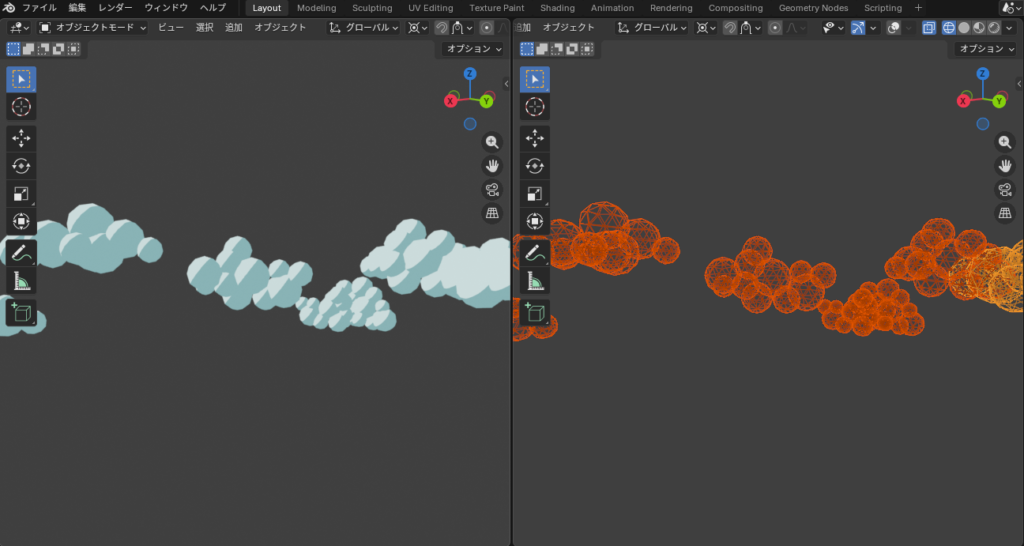Choose the Scale tool in left viewport

click(21, 194)
